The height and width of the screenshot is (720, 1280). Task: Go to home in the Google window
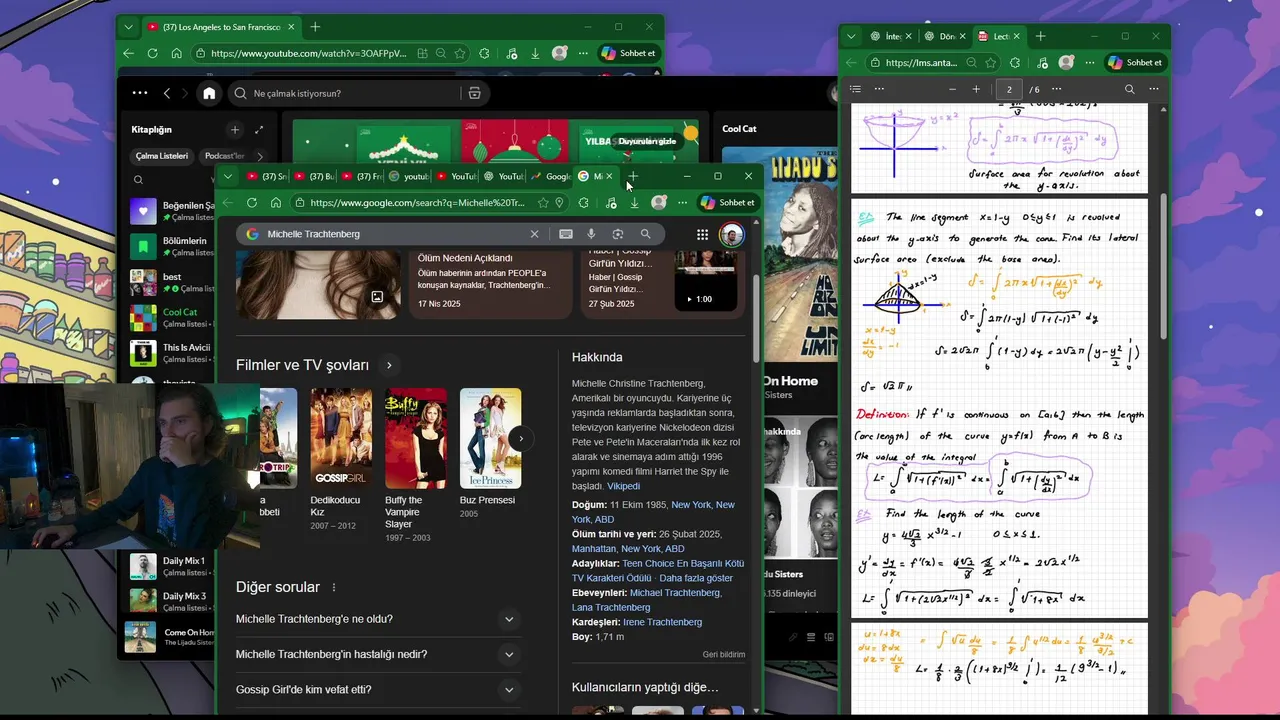click(x=276, y=203)
